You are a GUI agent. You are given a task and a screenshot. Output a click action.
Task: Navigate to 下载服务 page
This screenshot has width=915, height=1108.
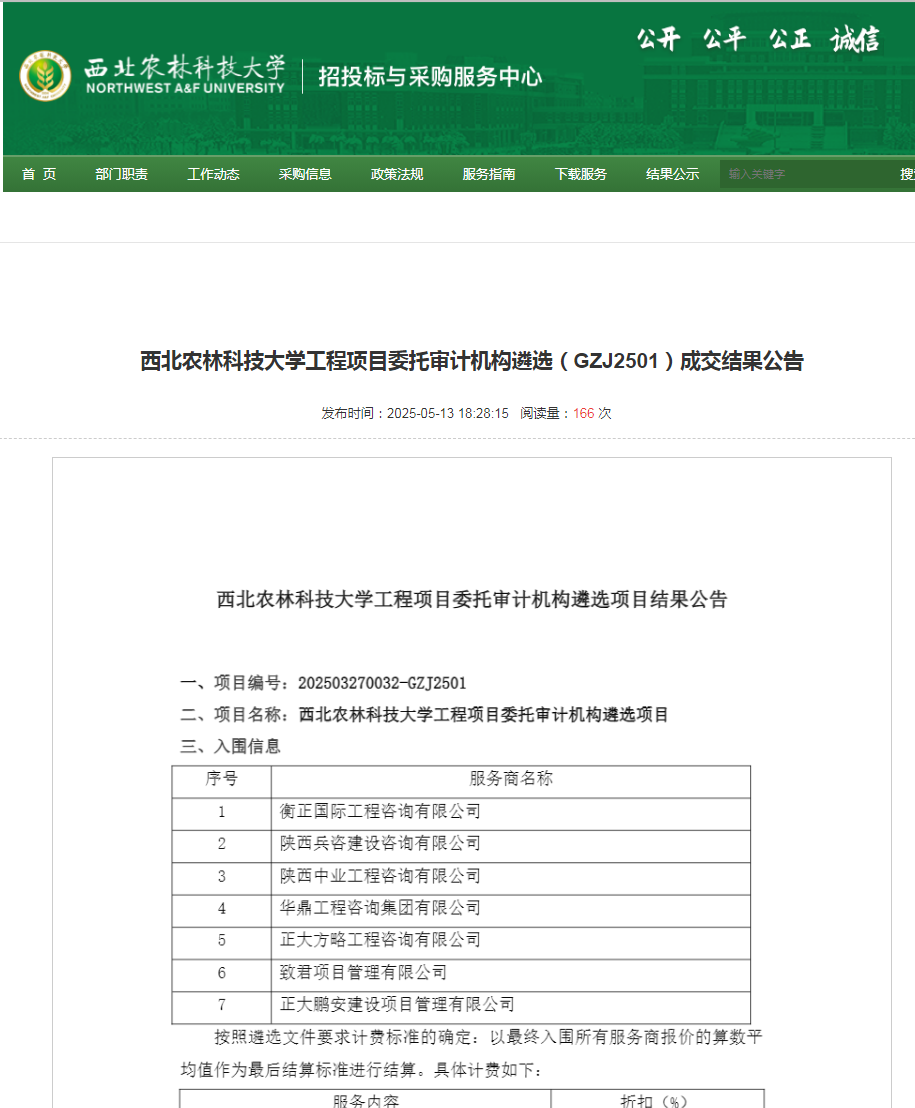[581, 174]
